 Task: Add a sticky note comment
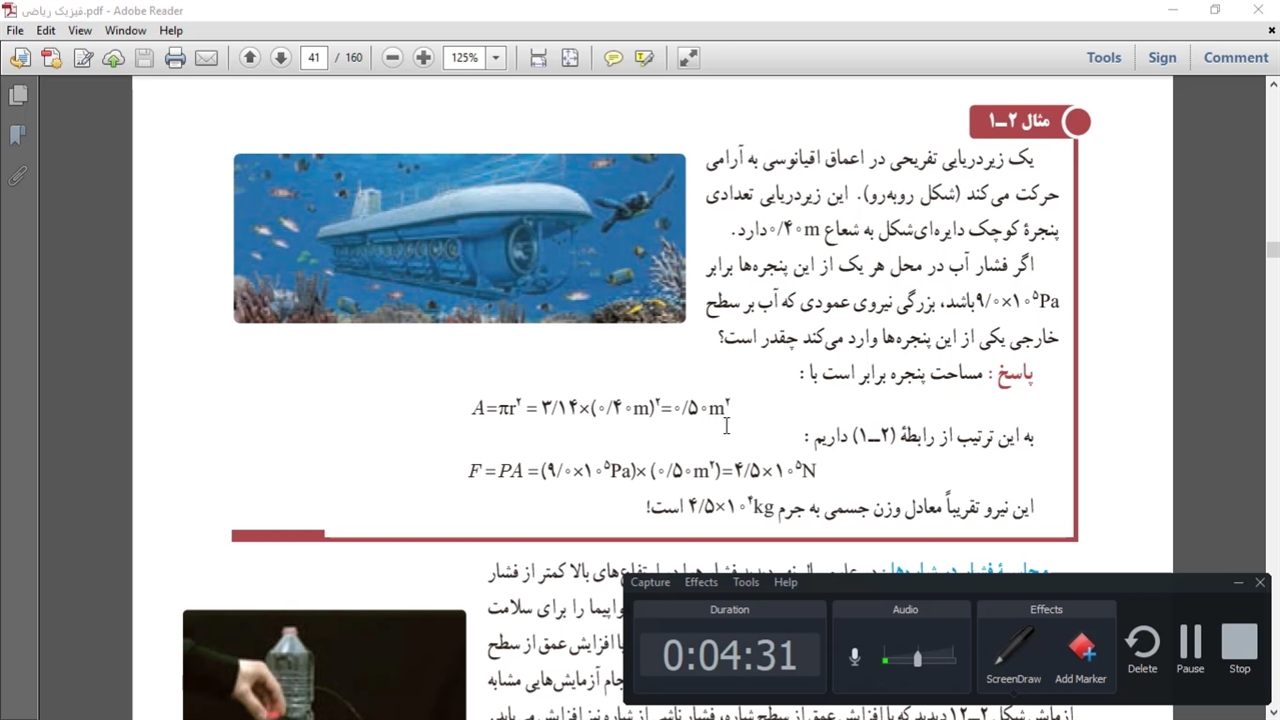613,58
